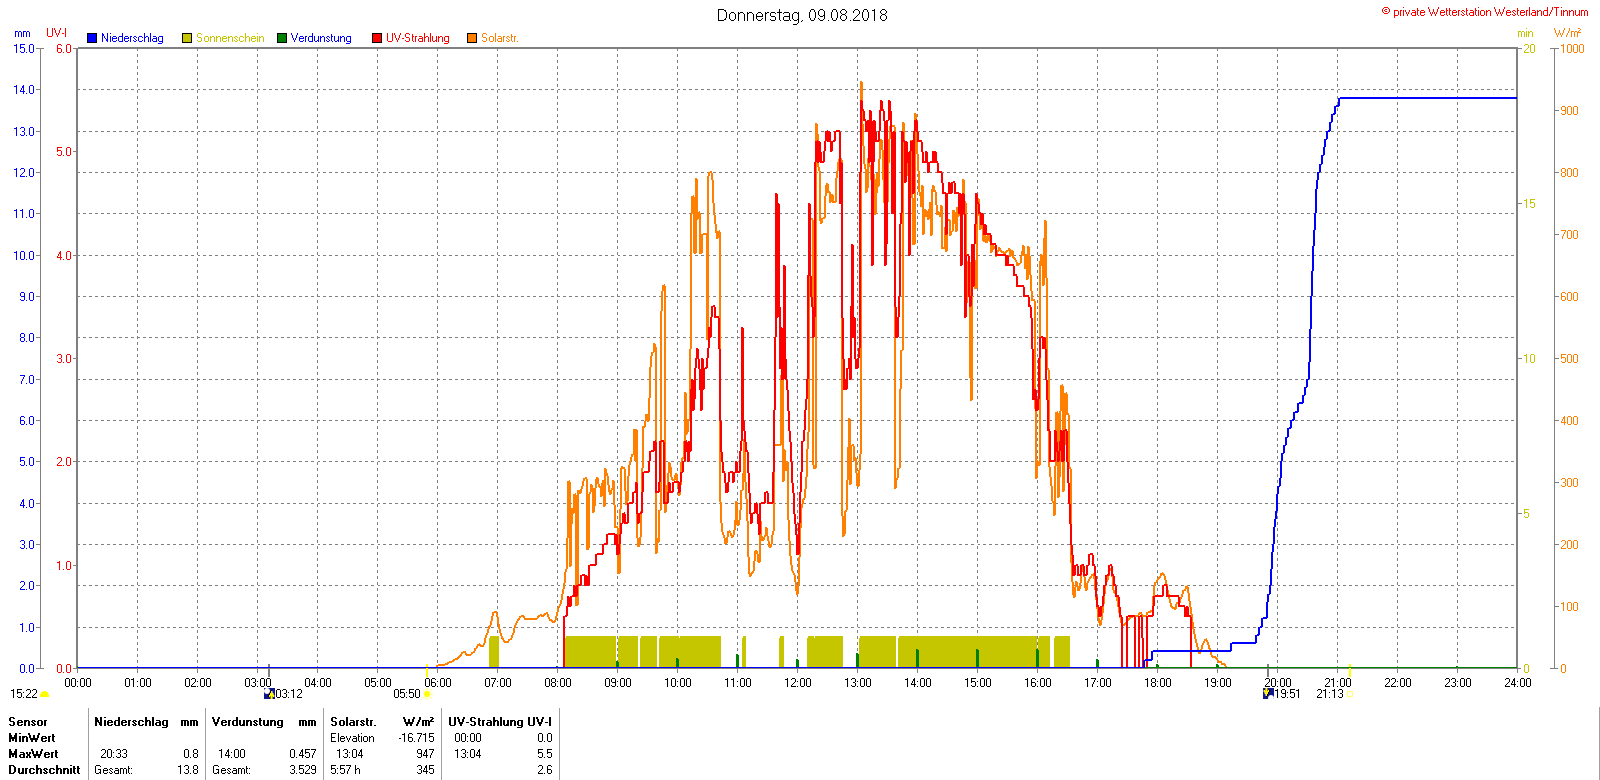Viewport: 1600px width, 780px height.
Task: Click the 06:00 tick on the time axis
Action: pos(438,683)
